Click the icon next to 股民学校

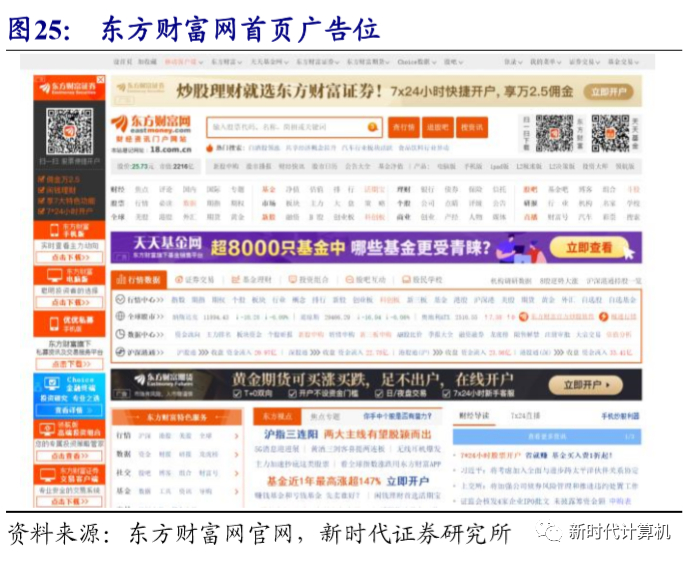pyautogui.click(x=406, y=280)
